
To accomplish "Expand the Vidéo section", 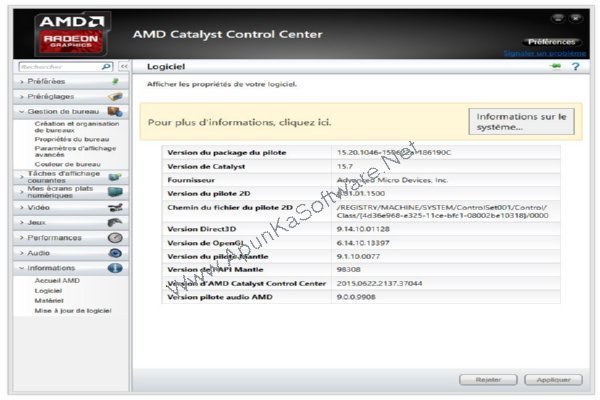I will click(x=22, y=207).
